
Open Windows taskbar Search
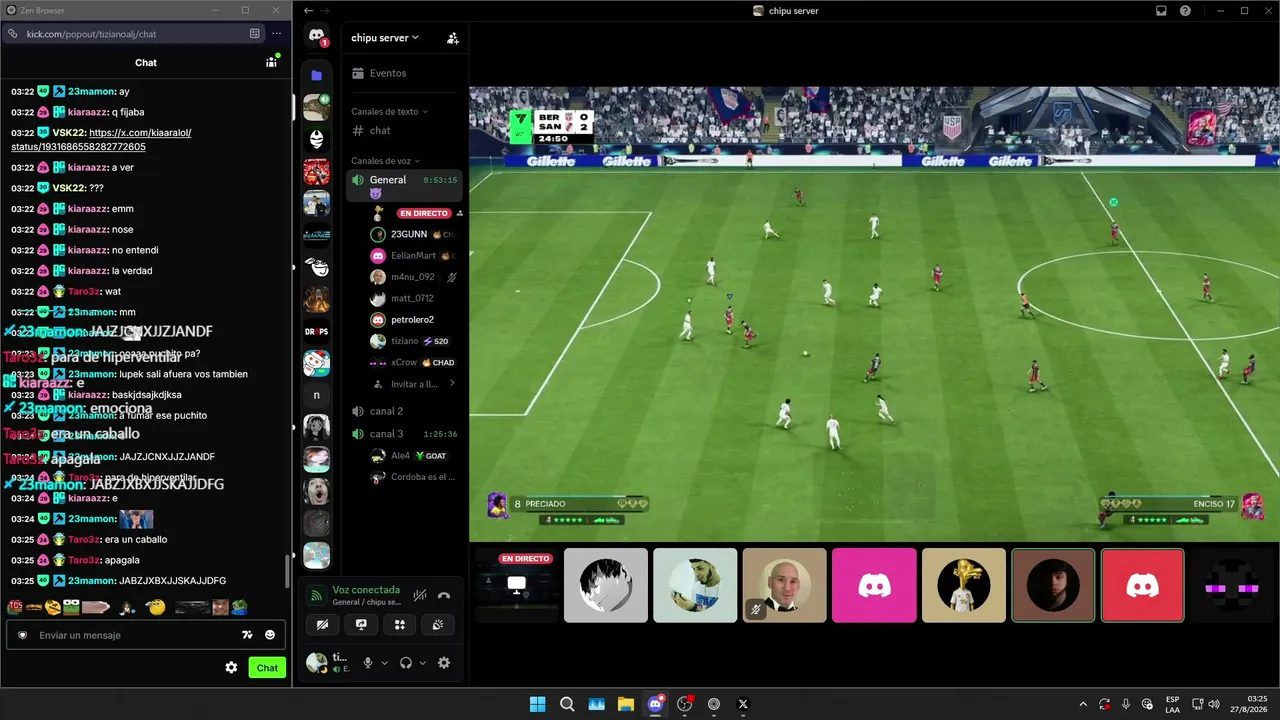(567, 704)
